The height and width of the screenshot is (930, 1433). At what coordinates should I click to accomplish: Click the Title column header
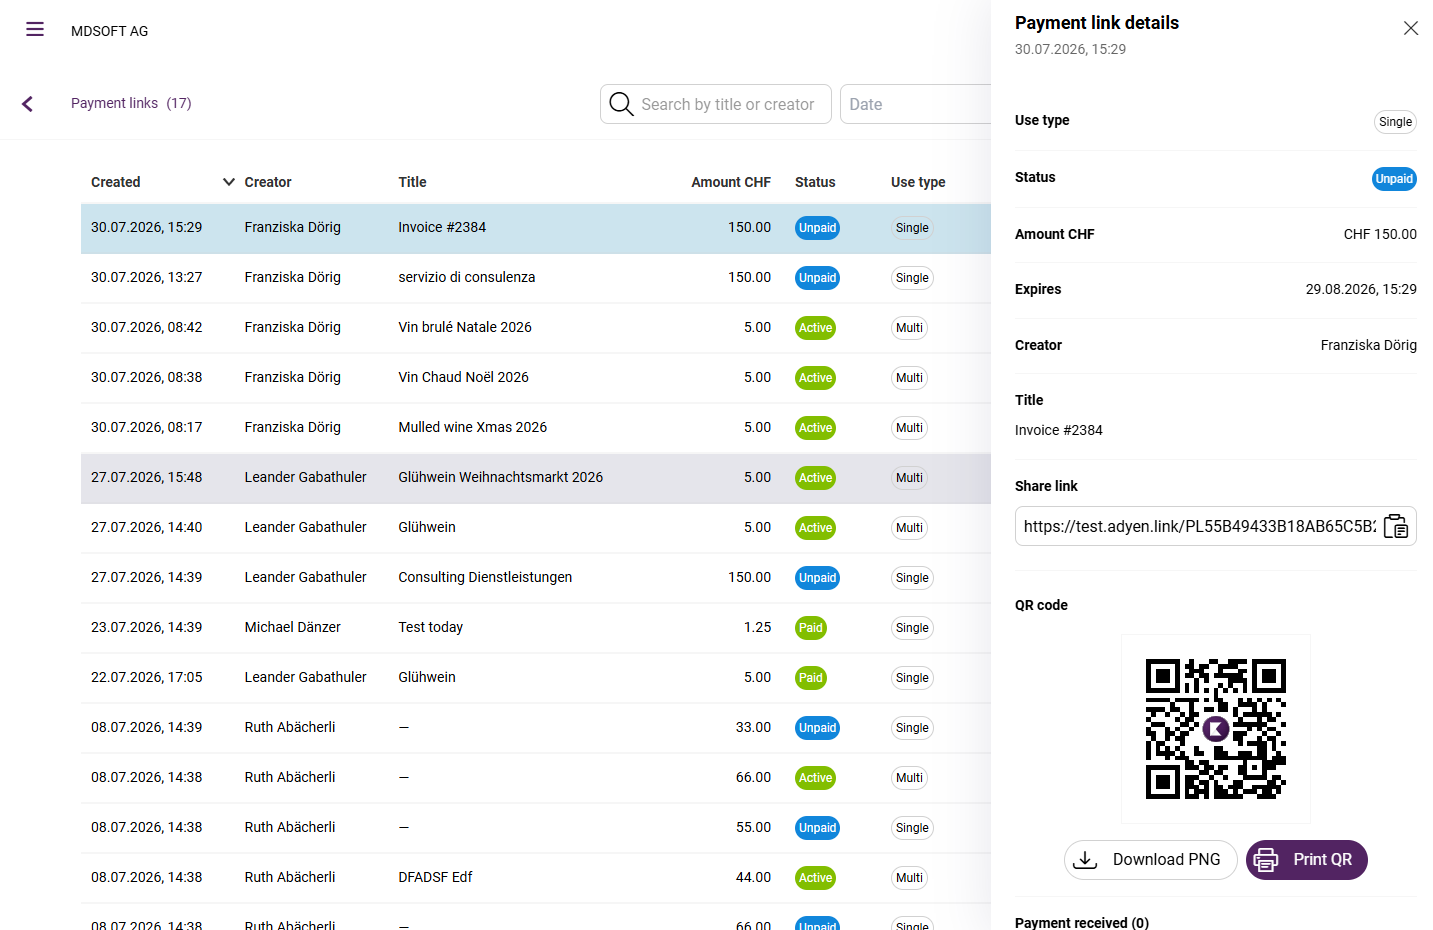tap(412, 182)
